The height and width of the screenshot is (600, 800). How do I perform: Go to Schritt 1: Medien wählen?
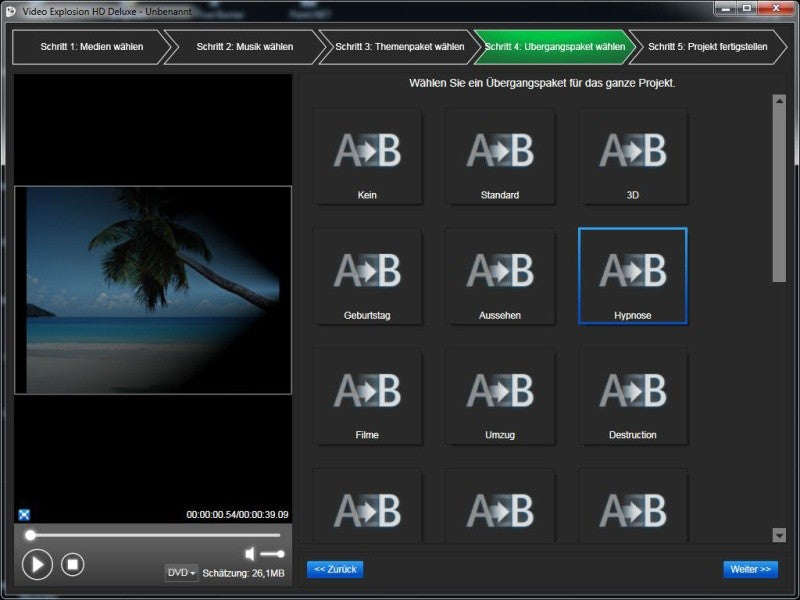click(x=92, y=47)
